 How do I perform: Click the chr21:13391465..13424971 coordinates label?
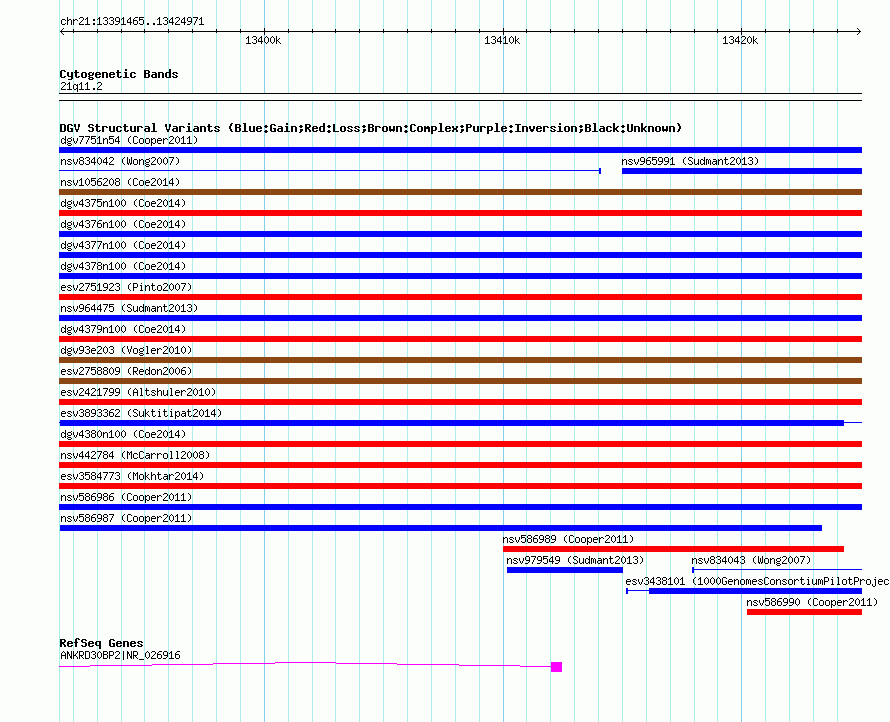click(132, 21)
